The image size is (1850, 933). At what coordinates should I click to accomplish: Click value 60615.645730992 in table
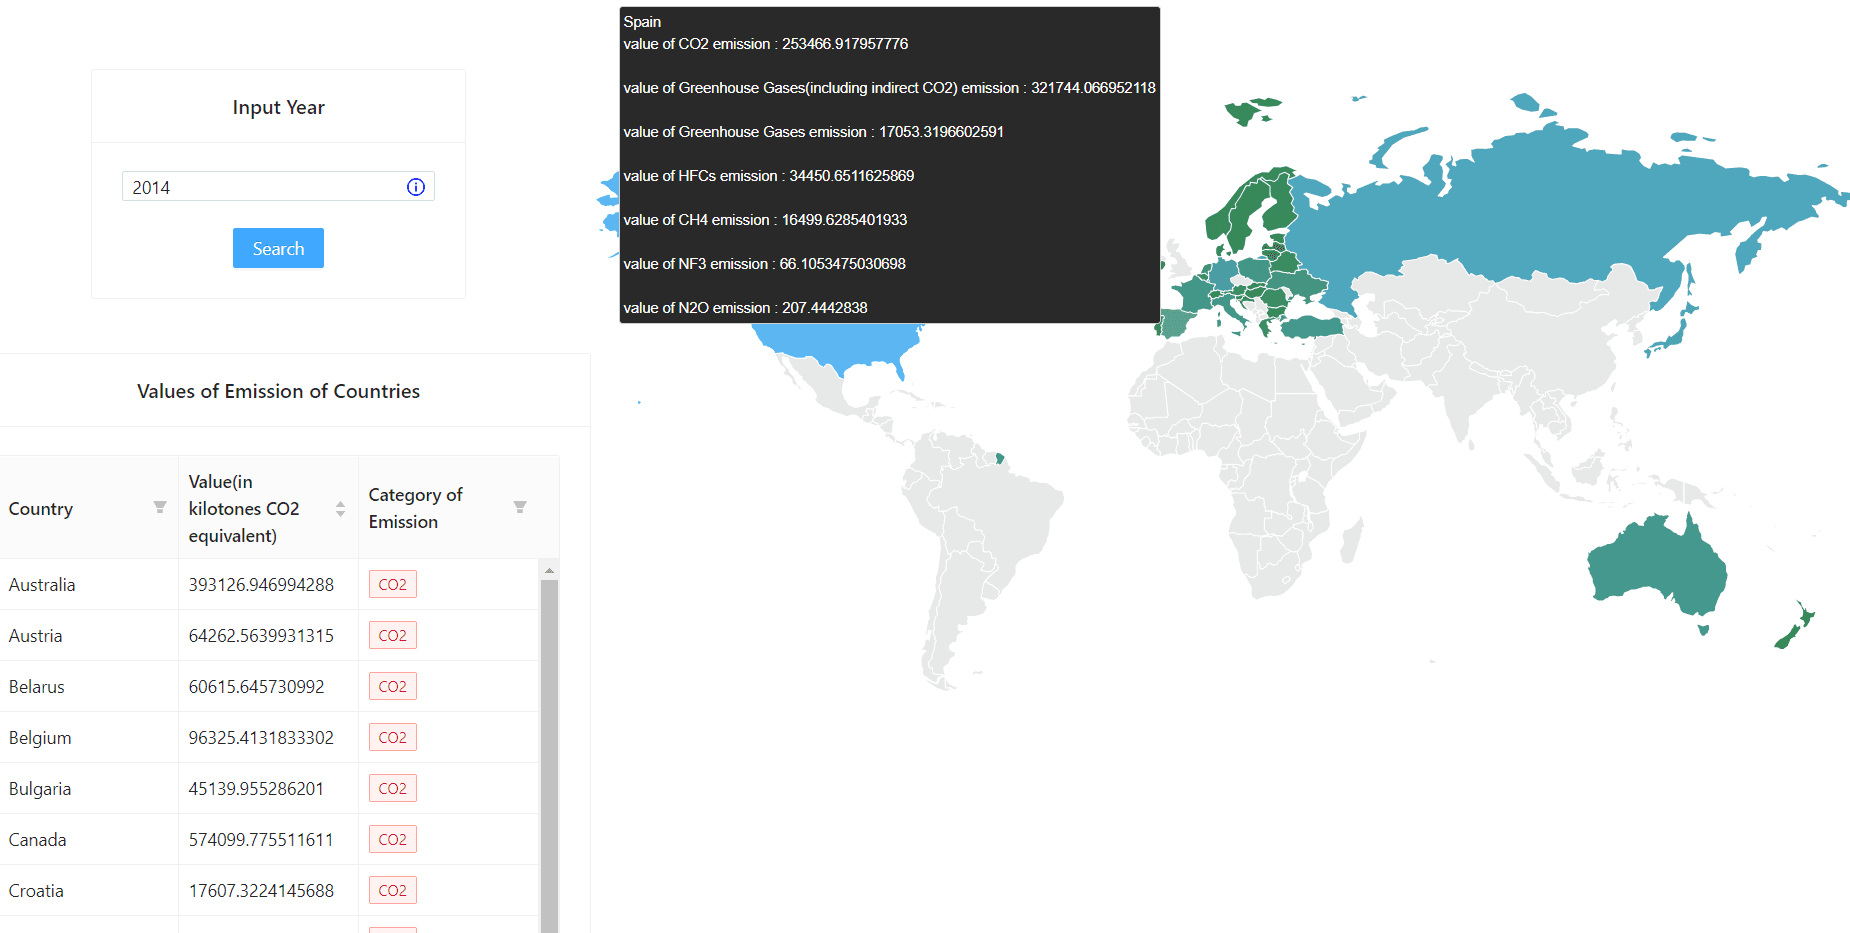click(x=257, y=687)
